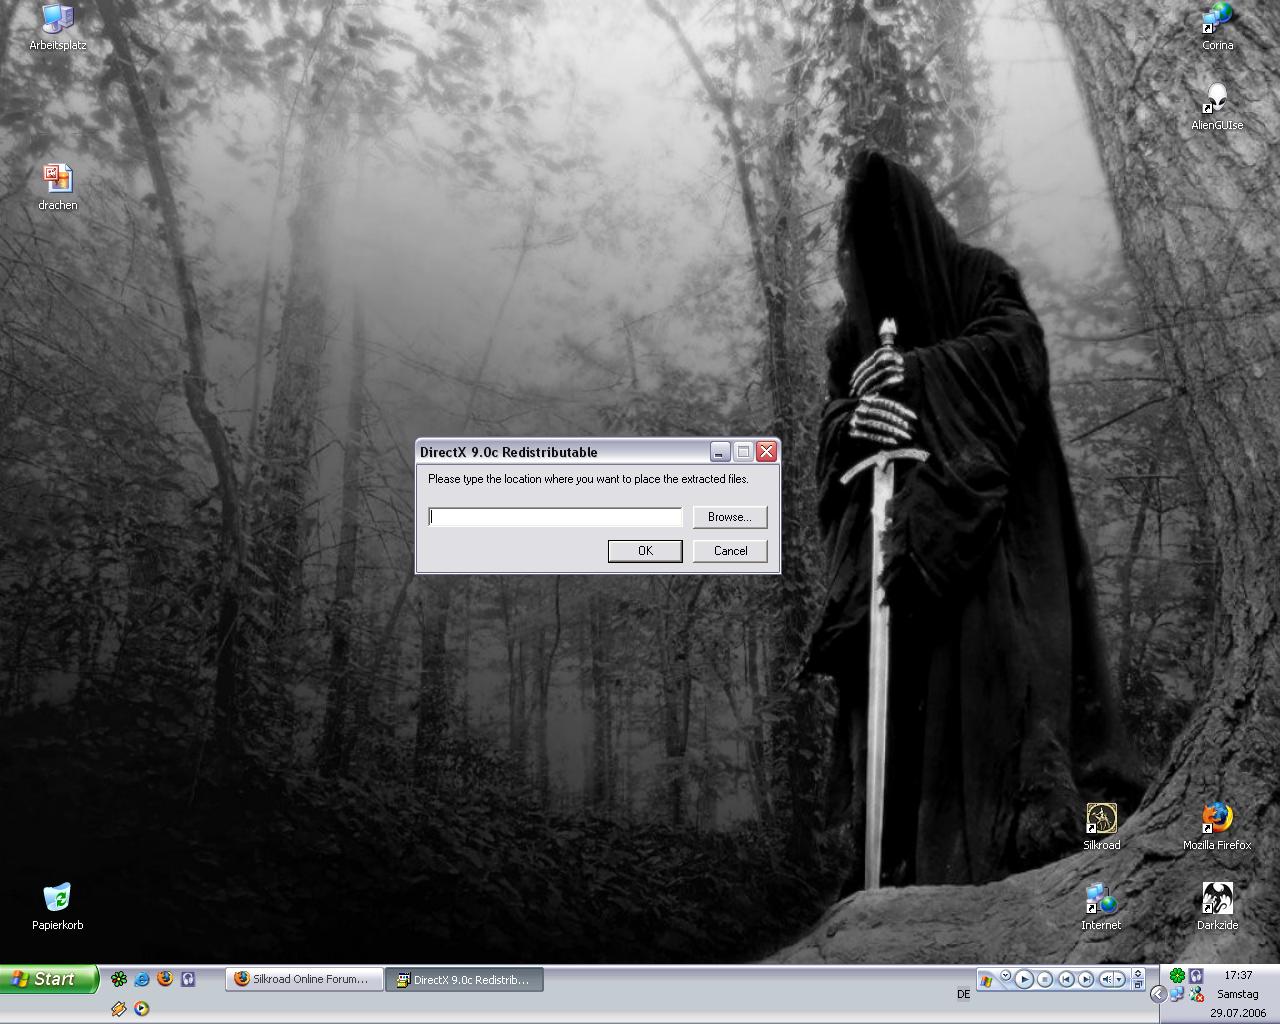The image size is (1280, 1024).
Task: Select the AlienGUIse desktop shortcut
Action: 1216,100
